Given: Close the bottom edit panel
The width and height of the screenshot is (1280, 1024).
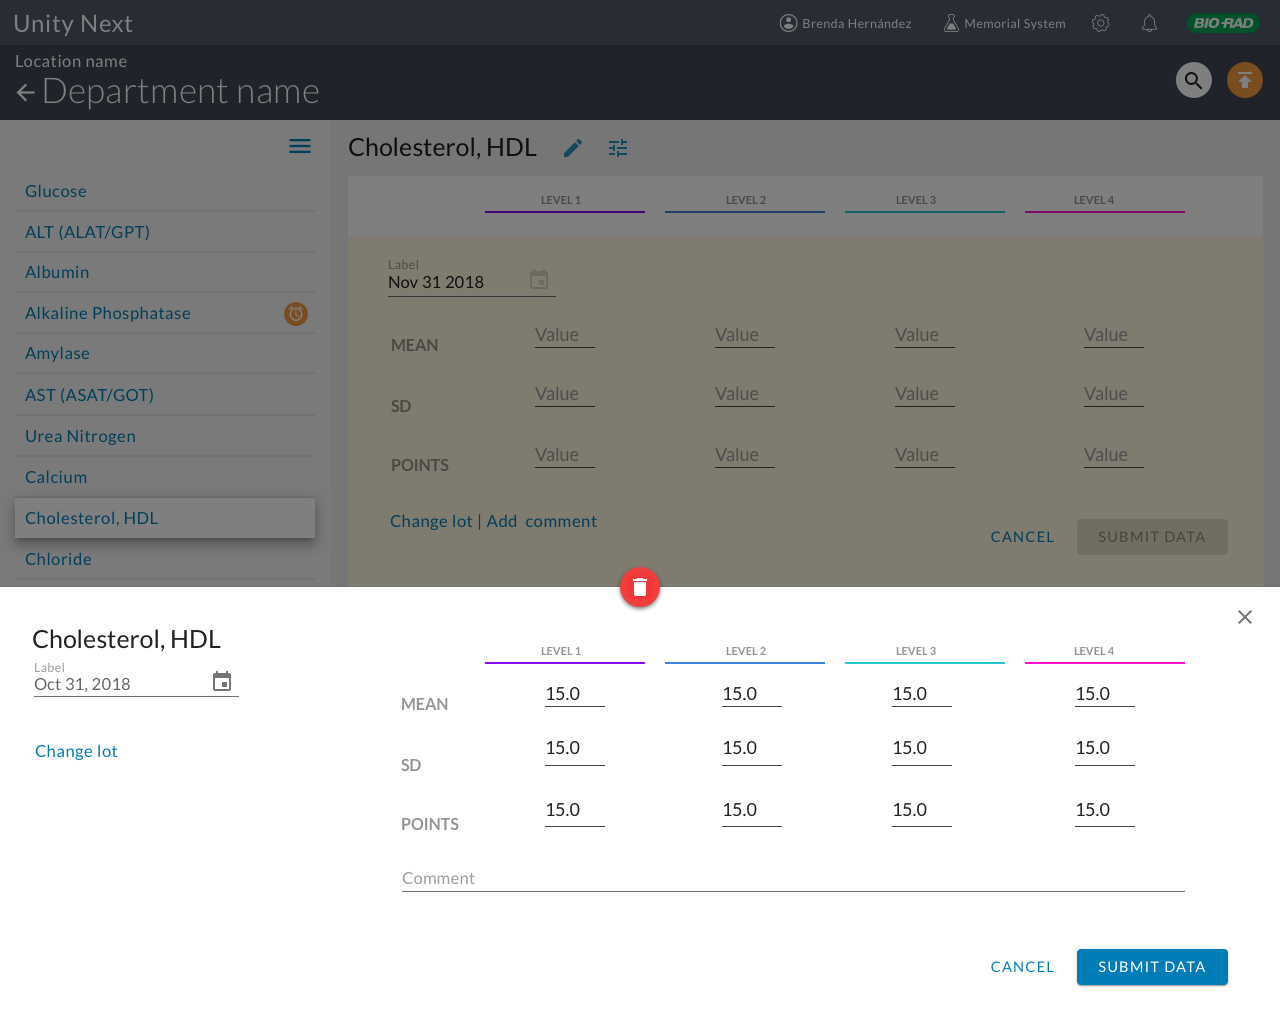Looking at the screenshot, I should (x=1244, y=617).
